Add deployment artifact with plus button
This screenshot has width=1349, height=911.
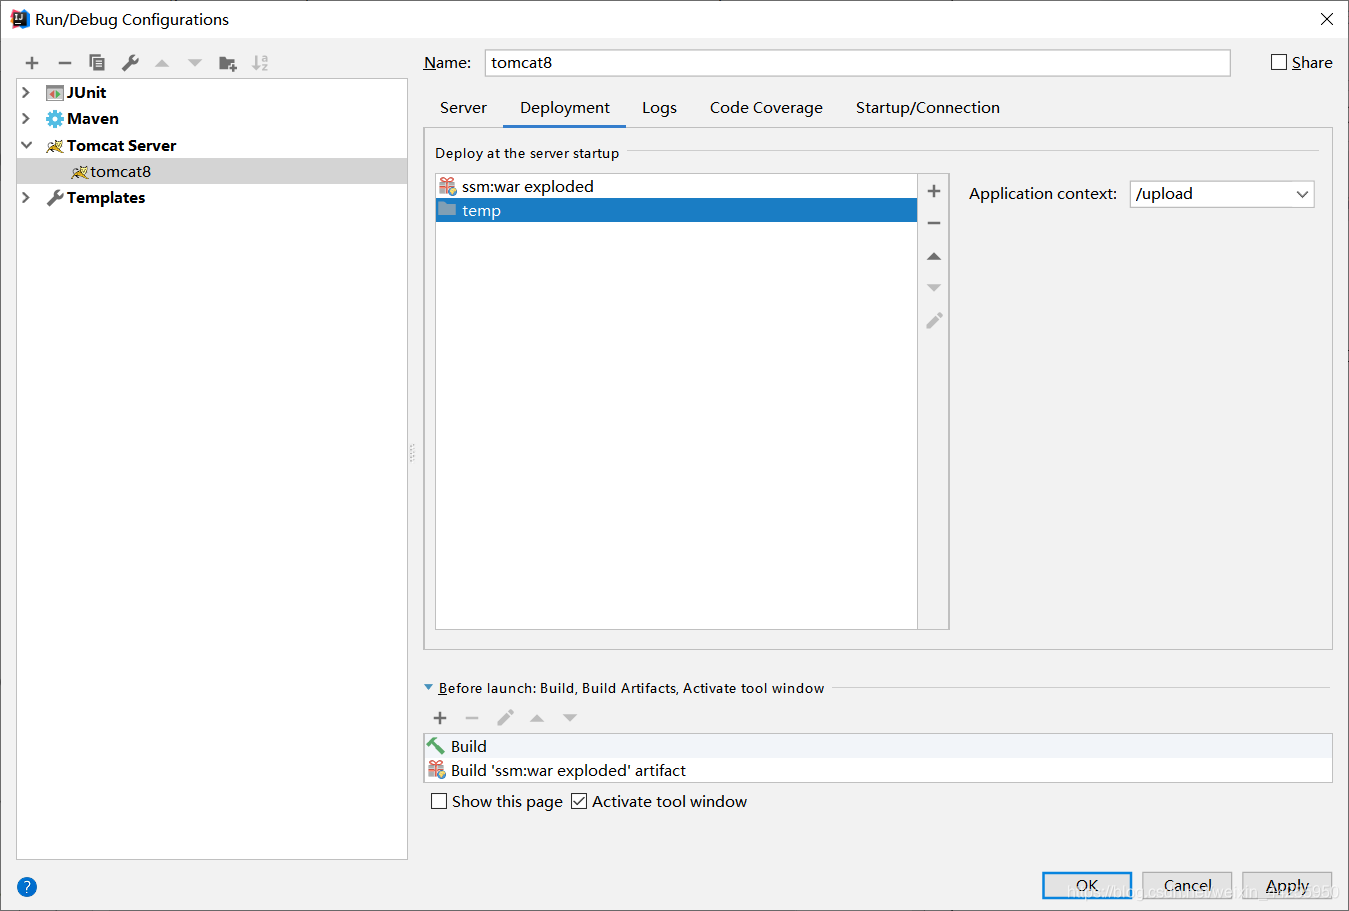click(934, 191)
